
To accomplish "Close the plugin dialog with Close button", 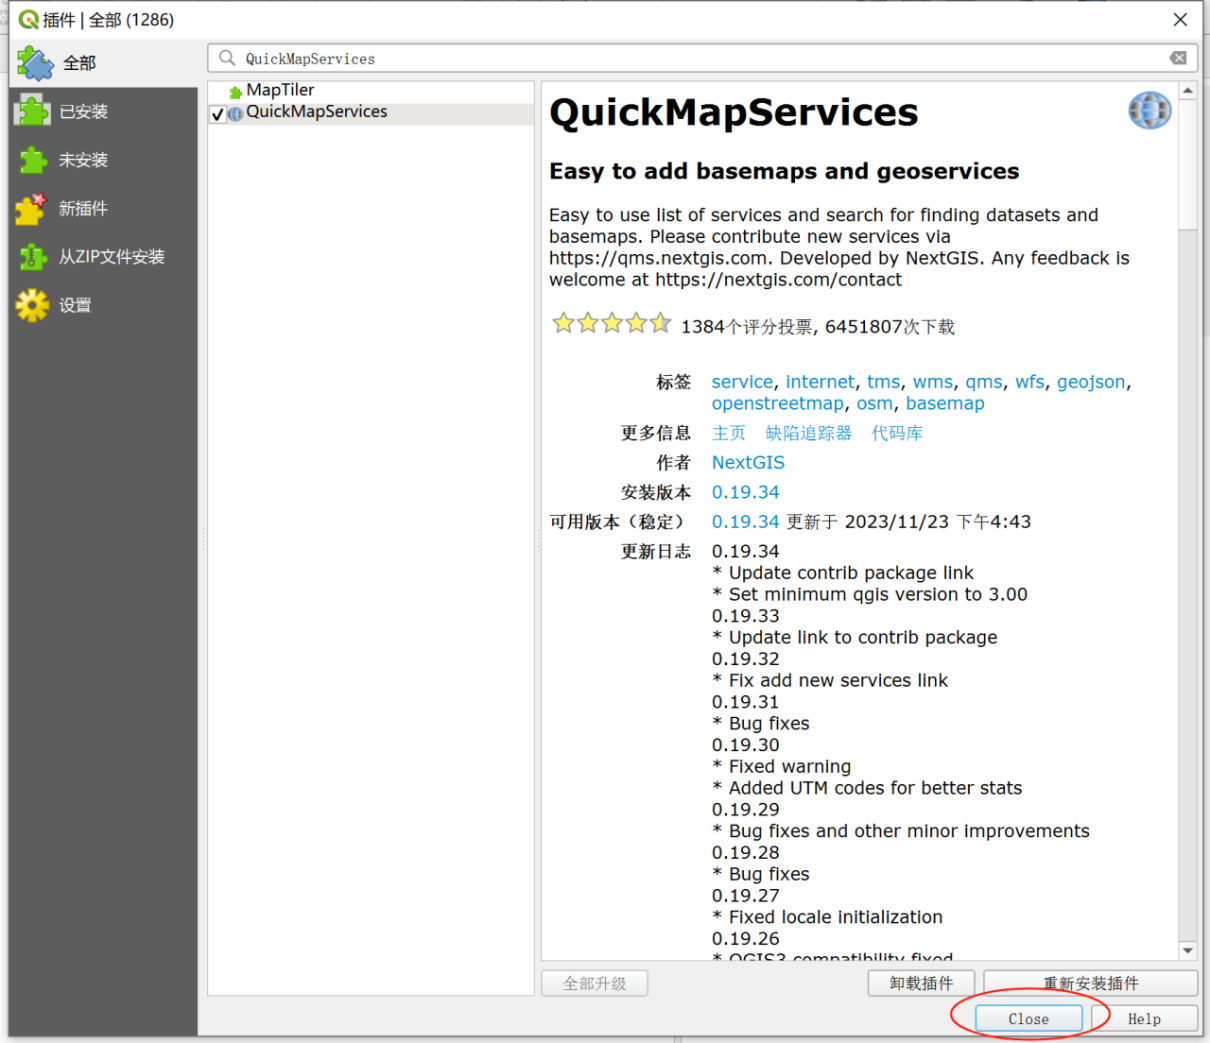I will click(x=1029, y=1018).
